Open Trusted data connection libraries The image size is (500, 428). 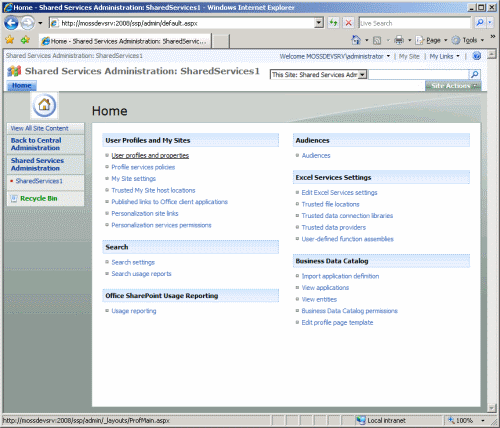pyautogui.click(x=347, y=216)
